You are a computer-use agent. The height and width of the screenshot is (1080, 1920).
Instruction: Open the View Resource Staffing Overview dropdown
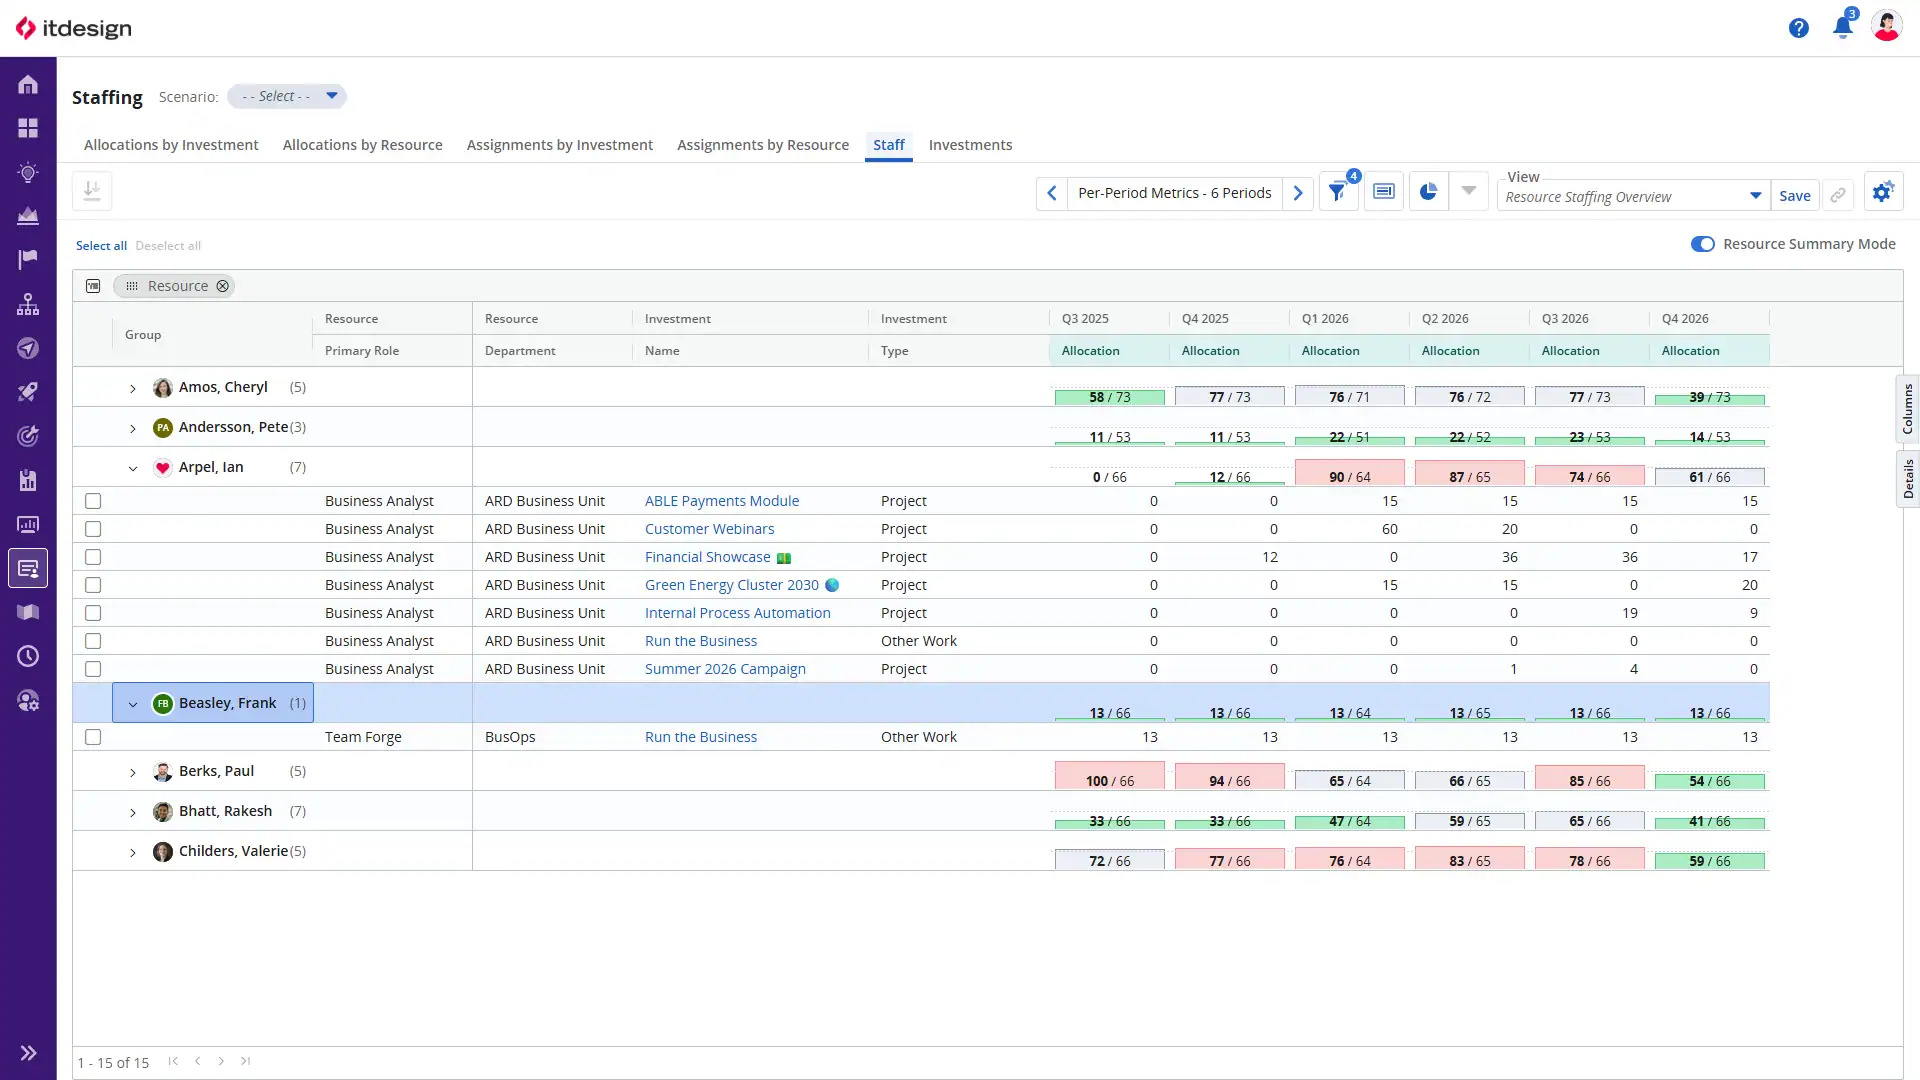tap(1632, 196)
